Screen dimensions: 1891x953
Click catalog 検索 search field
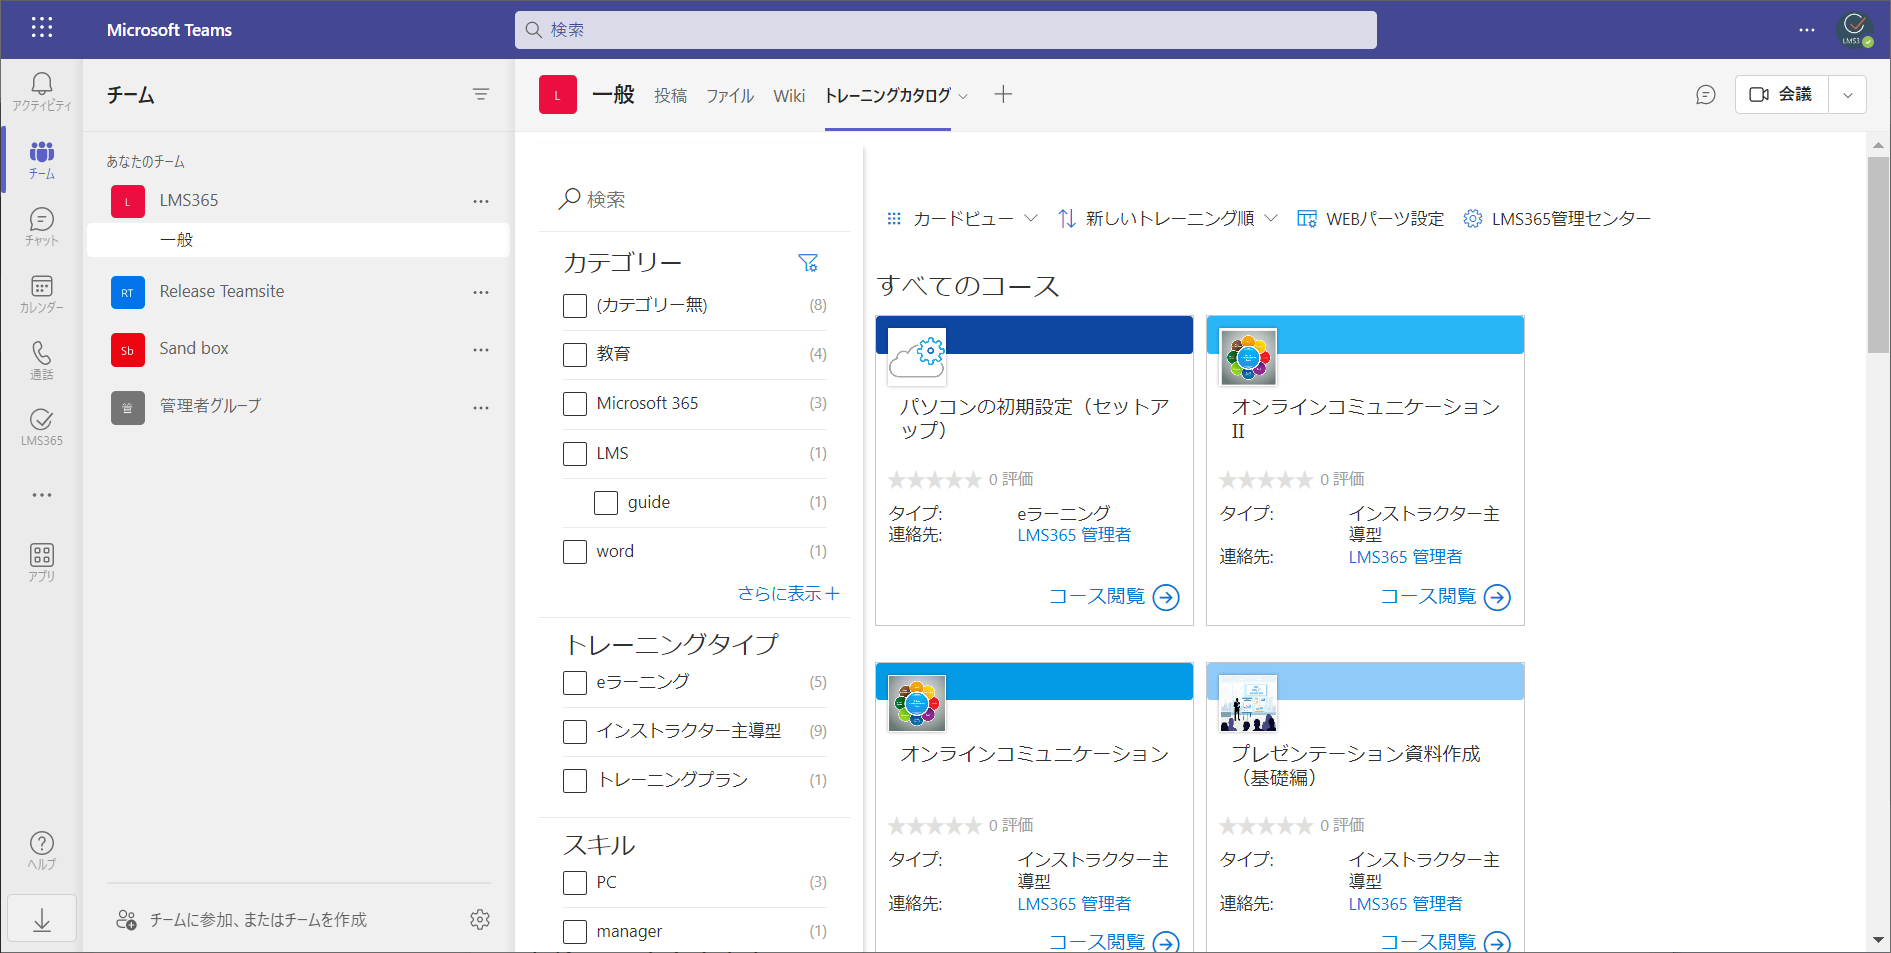694,199
